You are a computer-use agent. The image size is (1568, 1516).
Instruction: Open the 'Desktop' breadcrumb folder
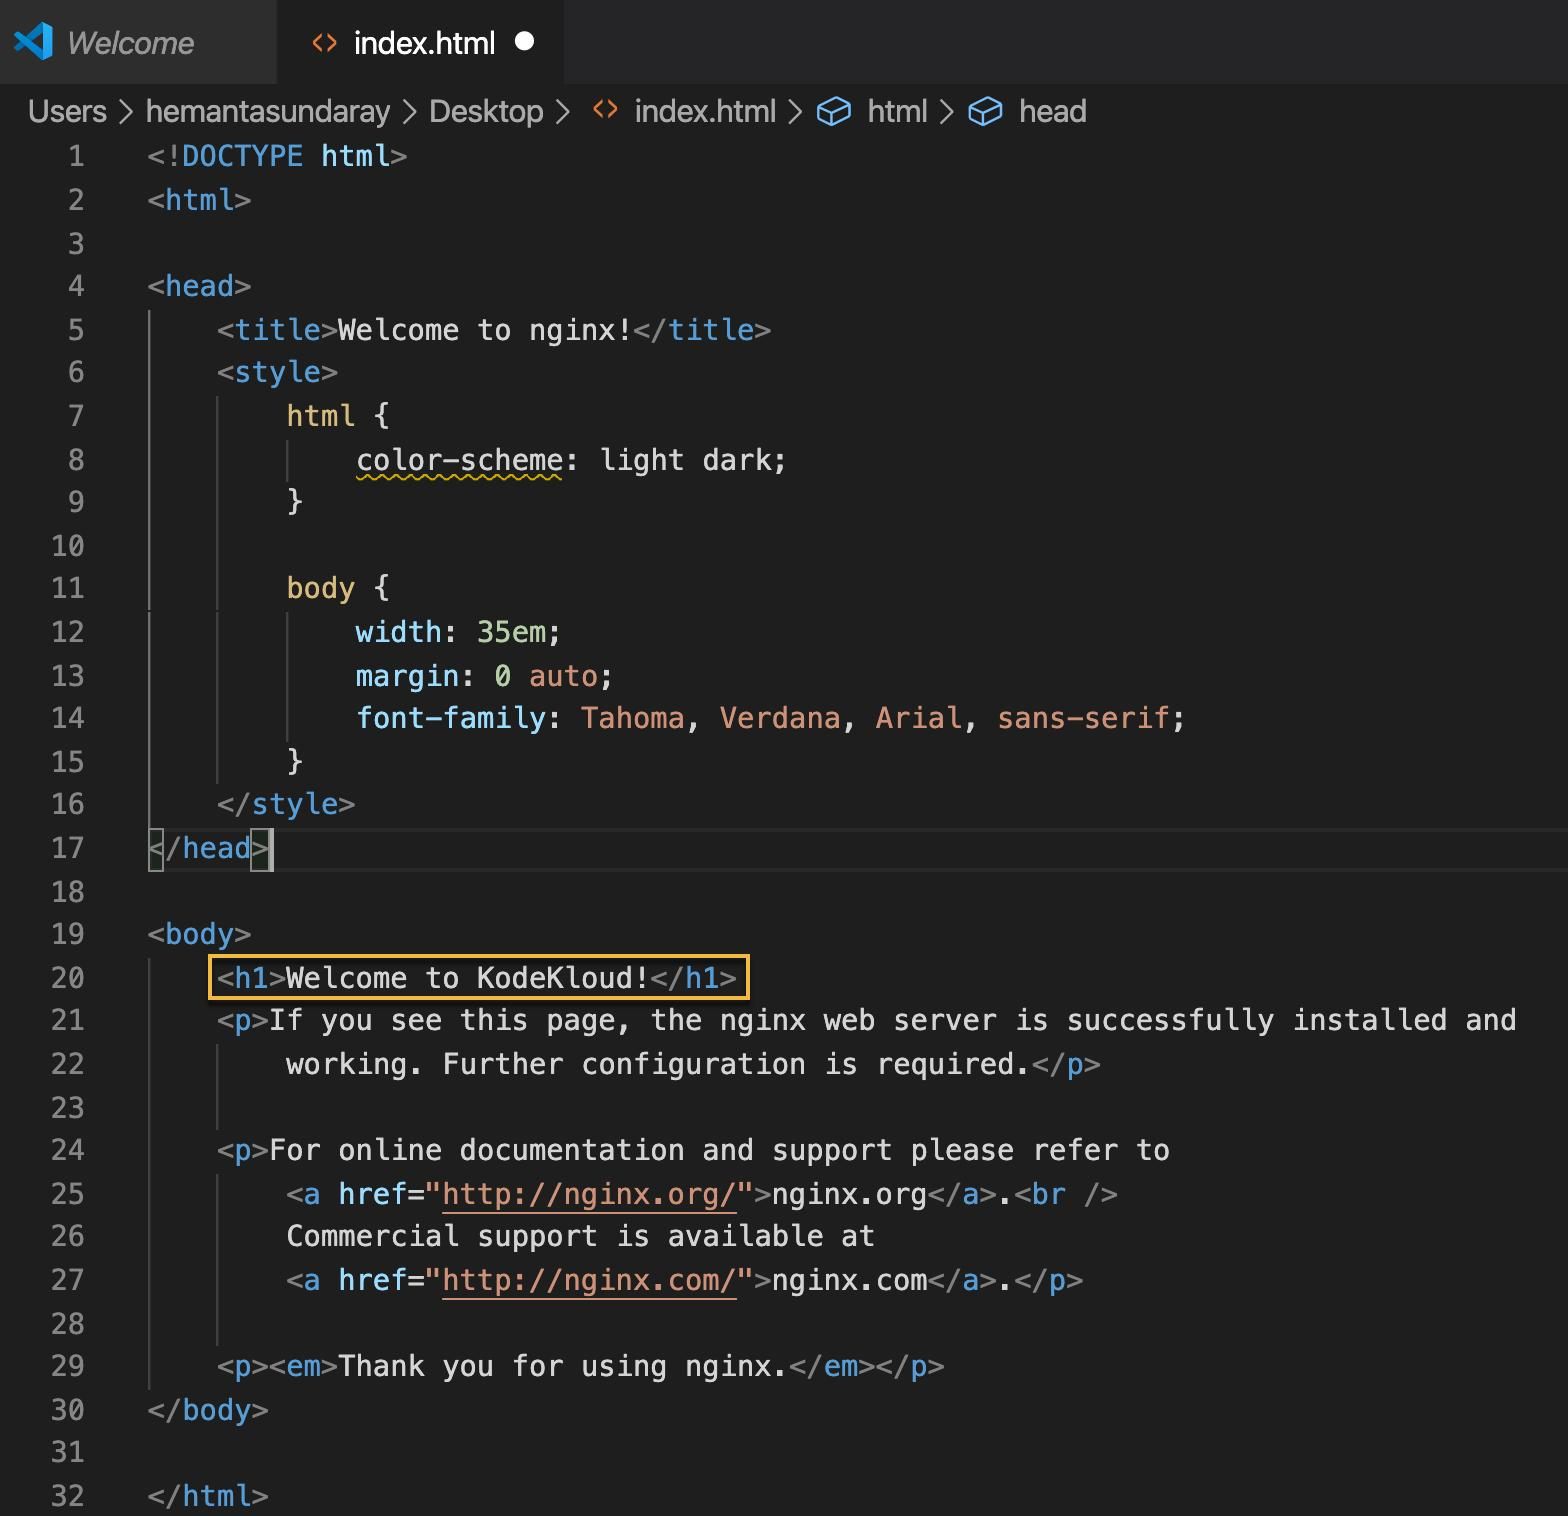486,111
